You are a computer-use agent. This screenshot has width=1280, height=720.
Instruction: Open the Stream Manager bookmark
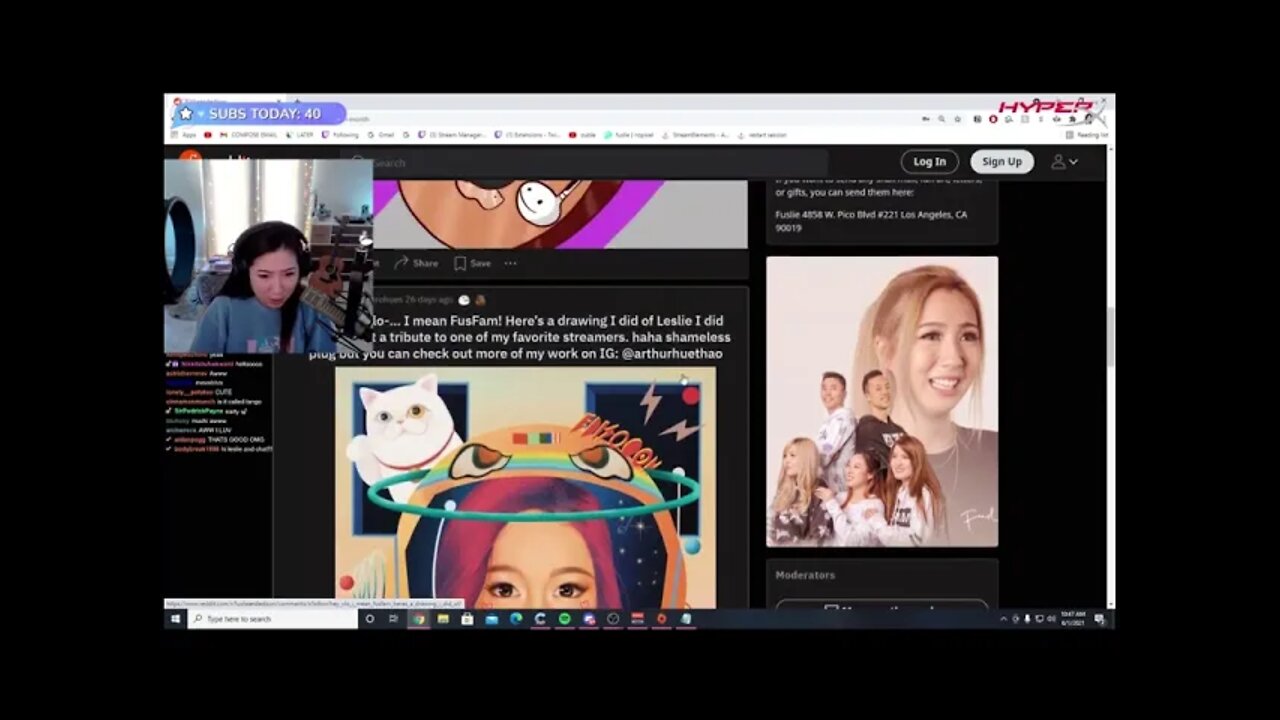tap(453, 134)
